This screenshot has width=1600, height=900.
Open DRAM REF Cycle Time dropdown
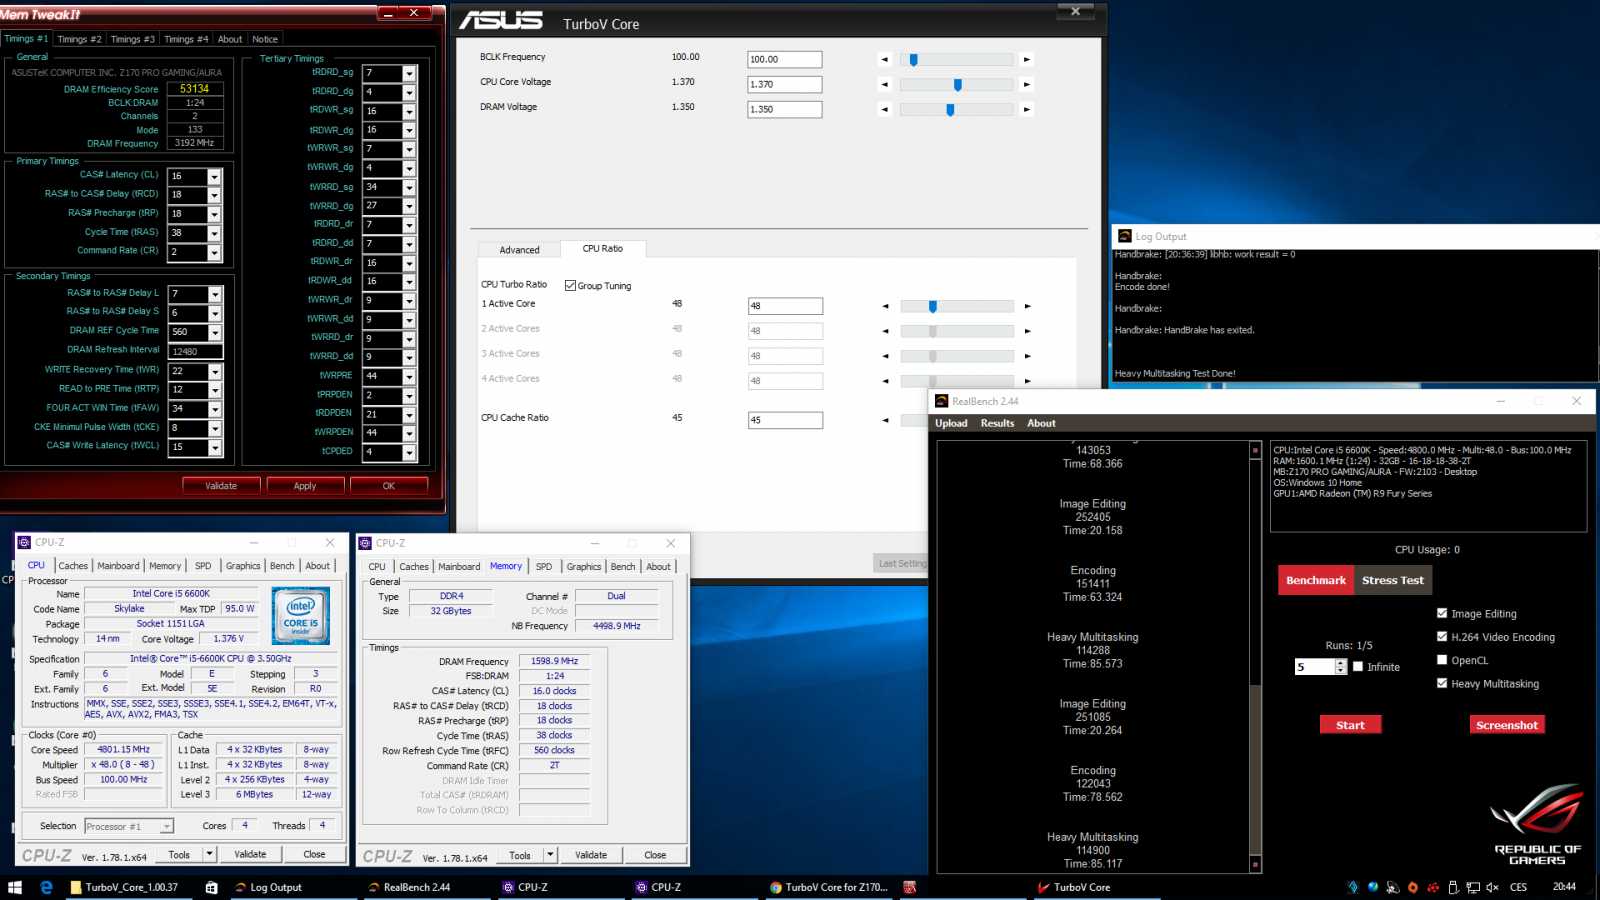point(214,332)
